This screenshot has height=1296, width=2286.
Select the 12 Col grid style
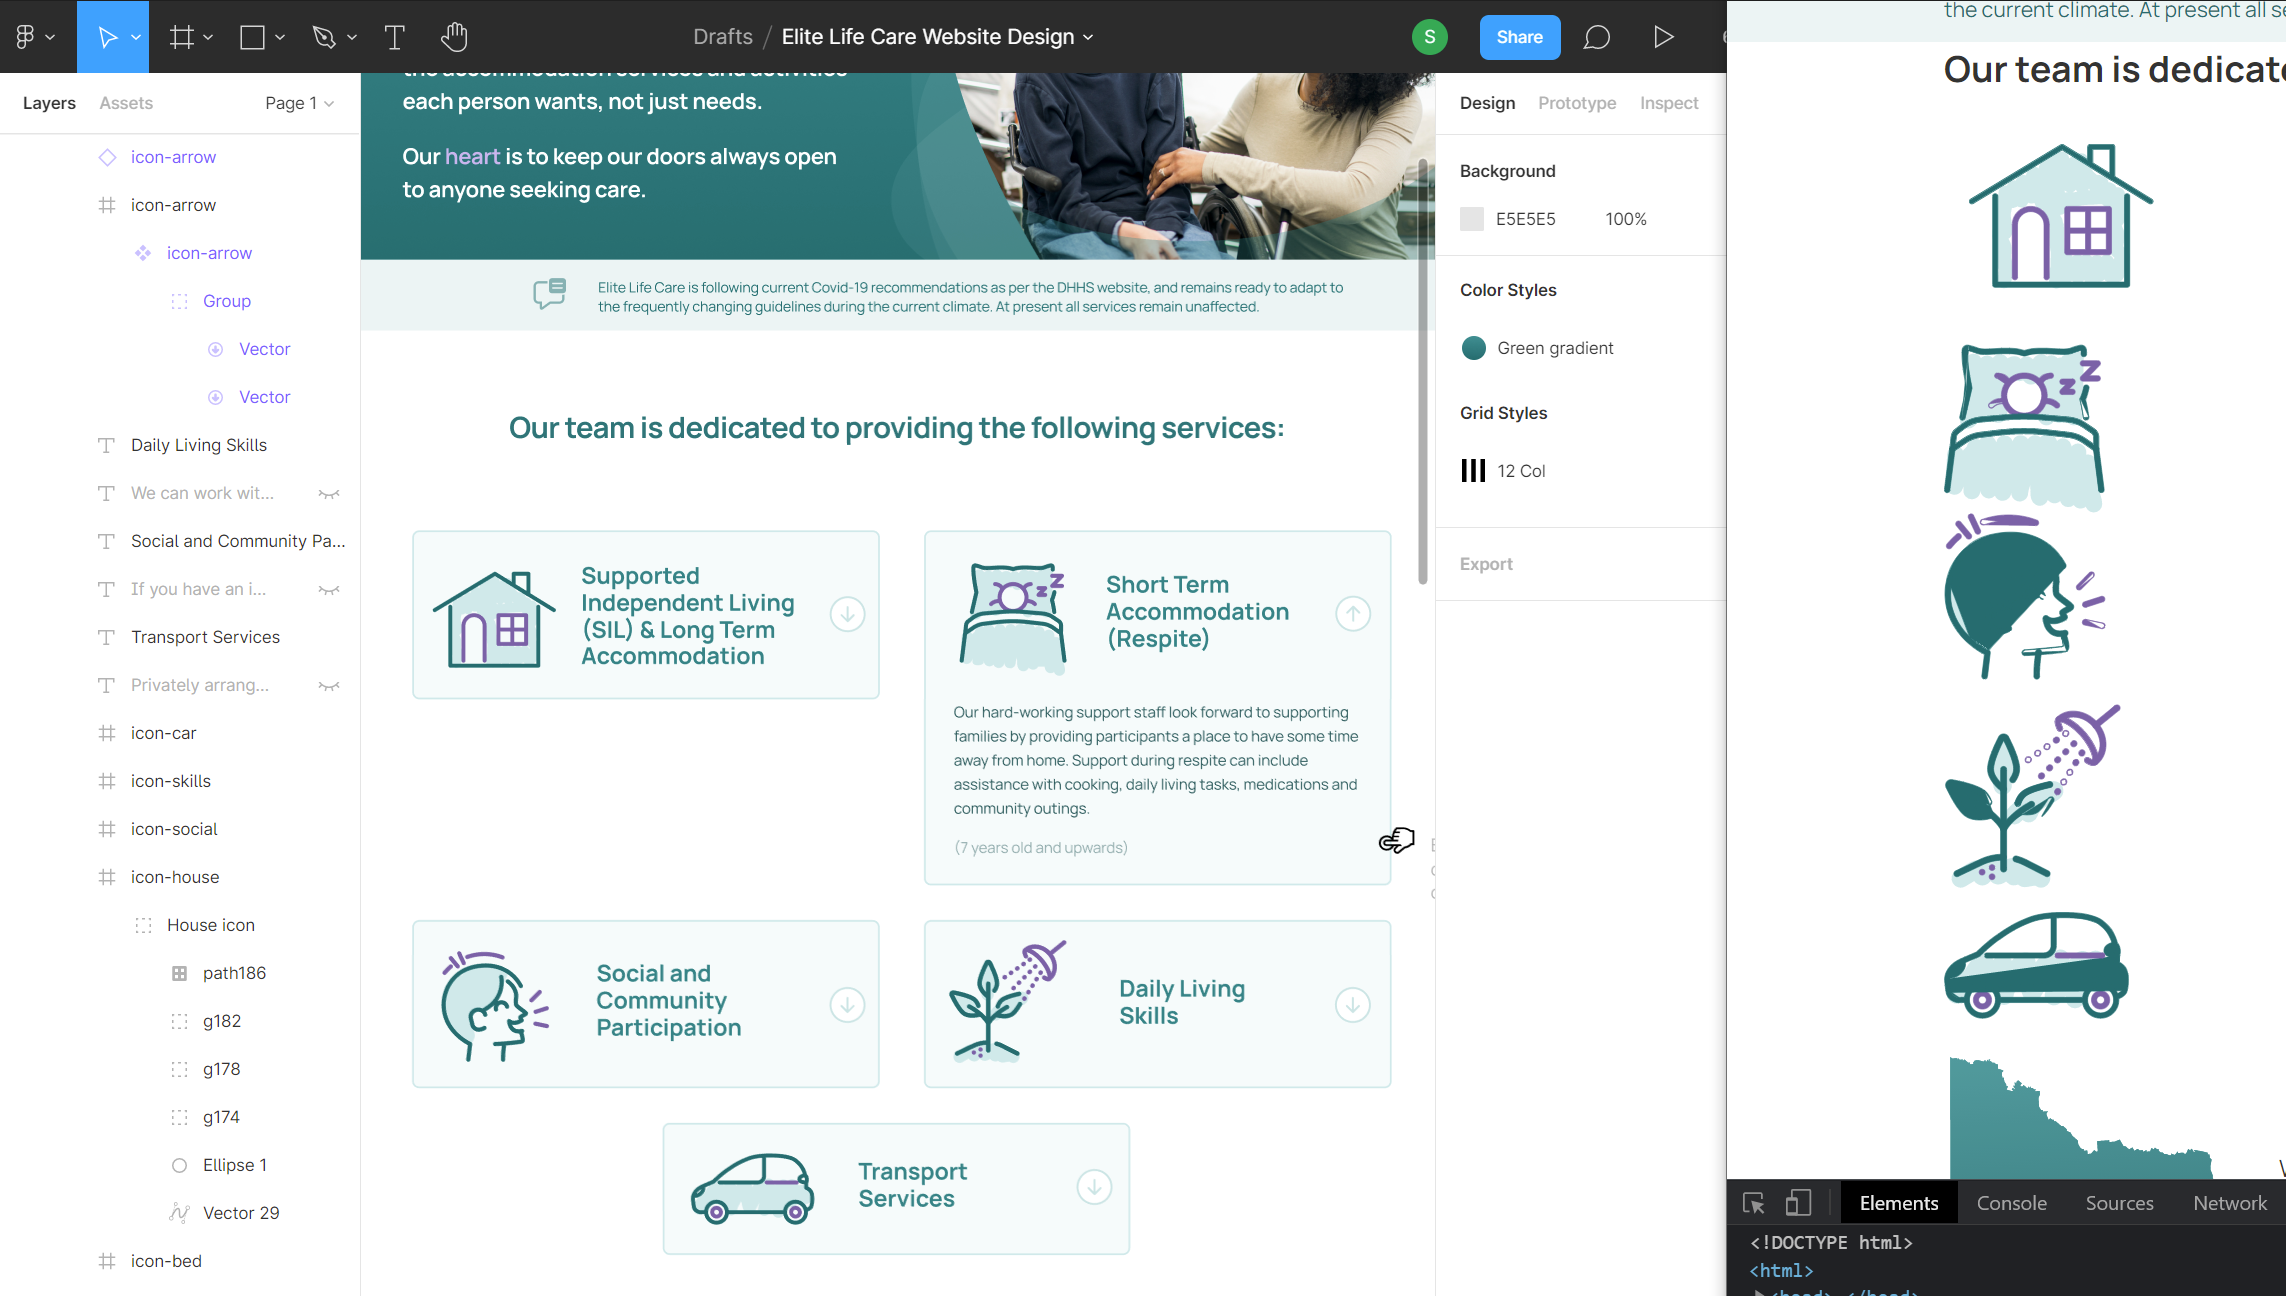coord(1503,471)
